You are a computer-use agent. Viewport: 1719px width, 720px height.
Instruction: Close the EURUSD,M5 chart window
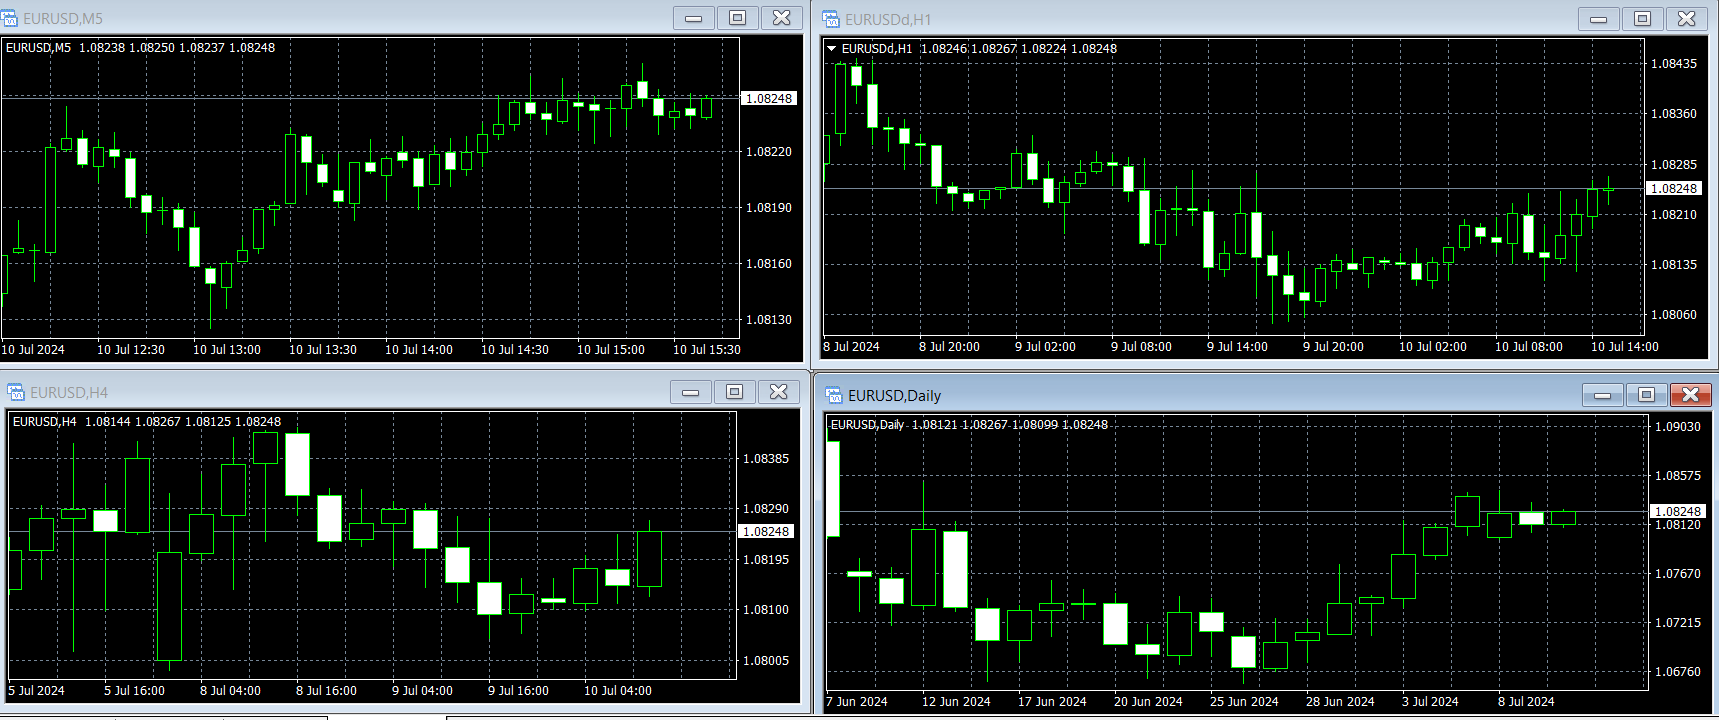[x=781, y=18]
